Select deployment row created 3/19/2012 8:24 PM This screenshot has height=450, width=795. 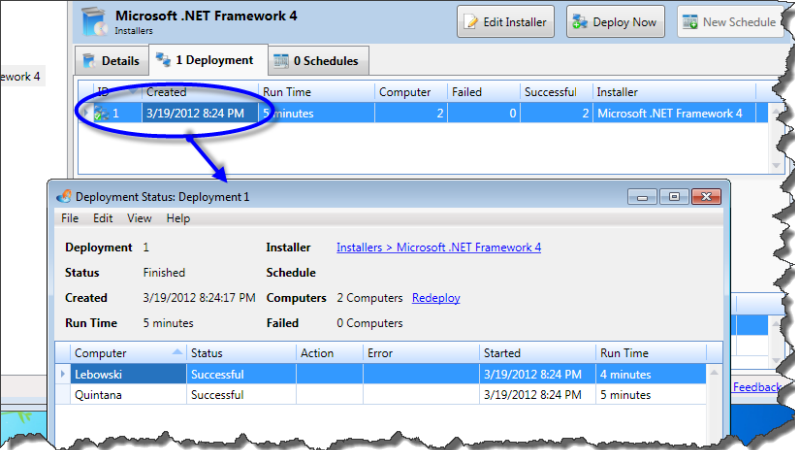pyautogui.click(x=424, y=112)
